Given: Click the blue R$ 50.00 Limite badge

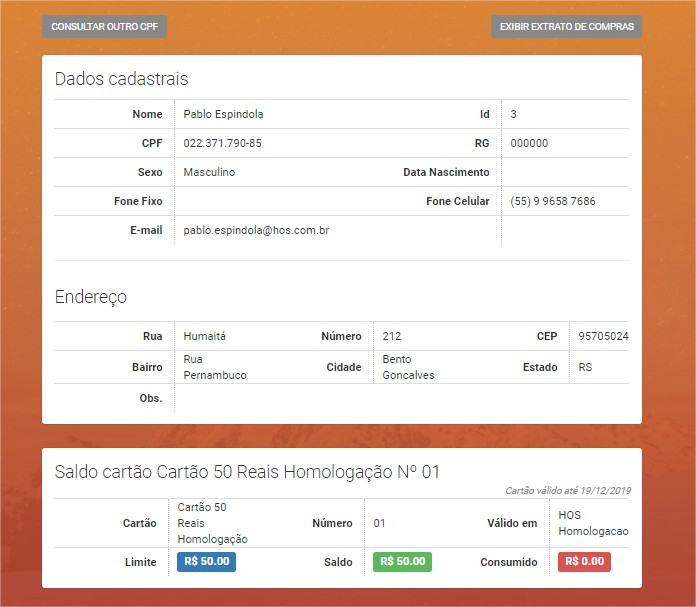Looking at the screenshot, I should point(206,562).
